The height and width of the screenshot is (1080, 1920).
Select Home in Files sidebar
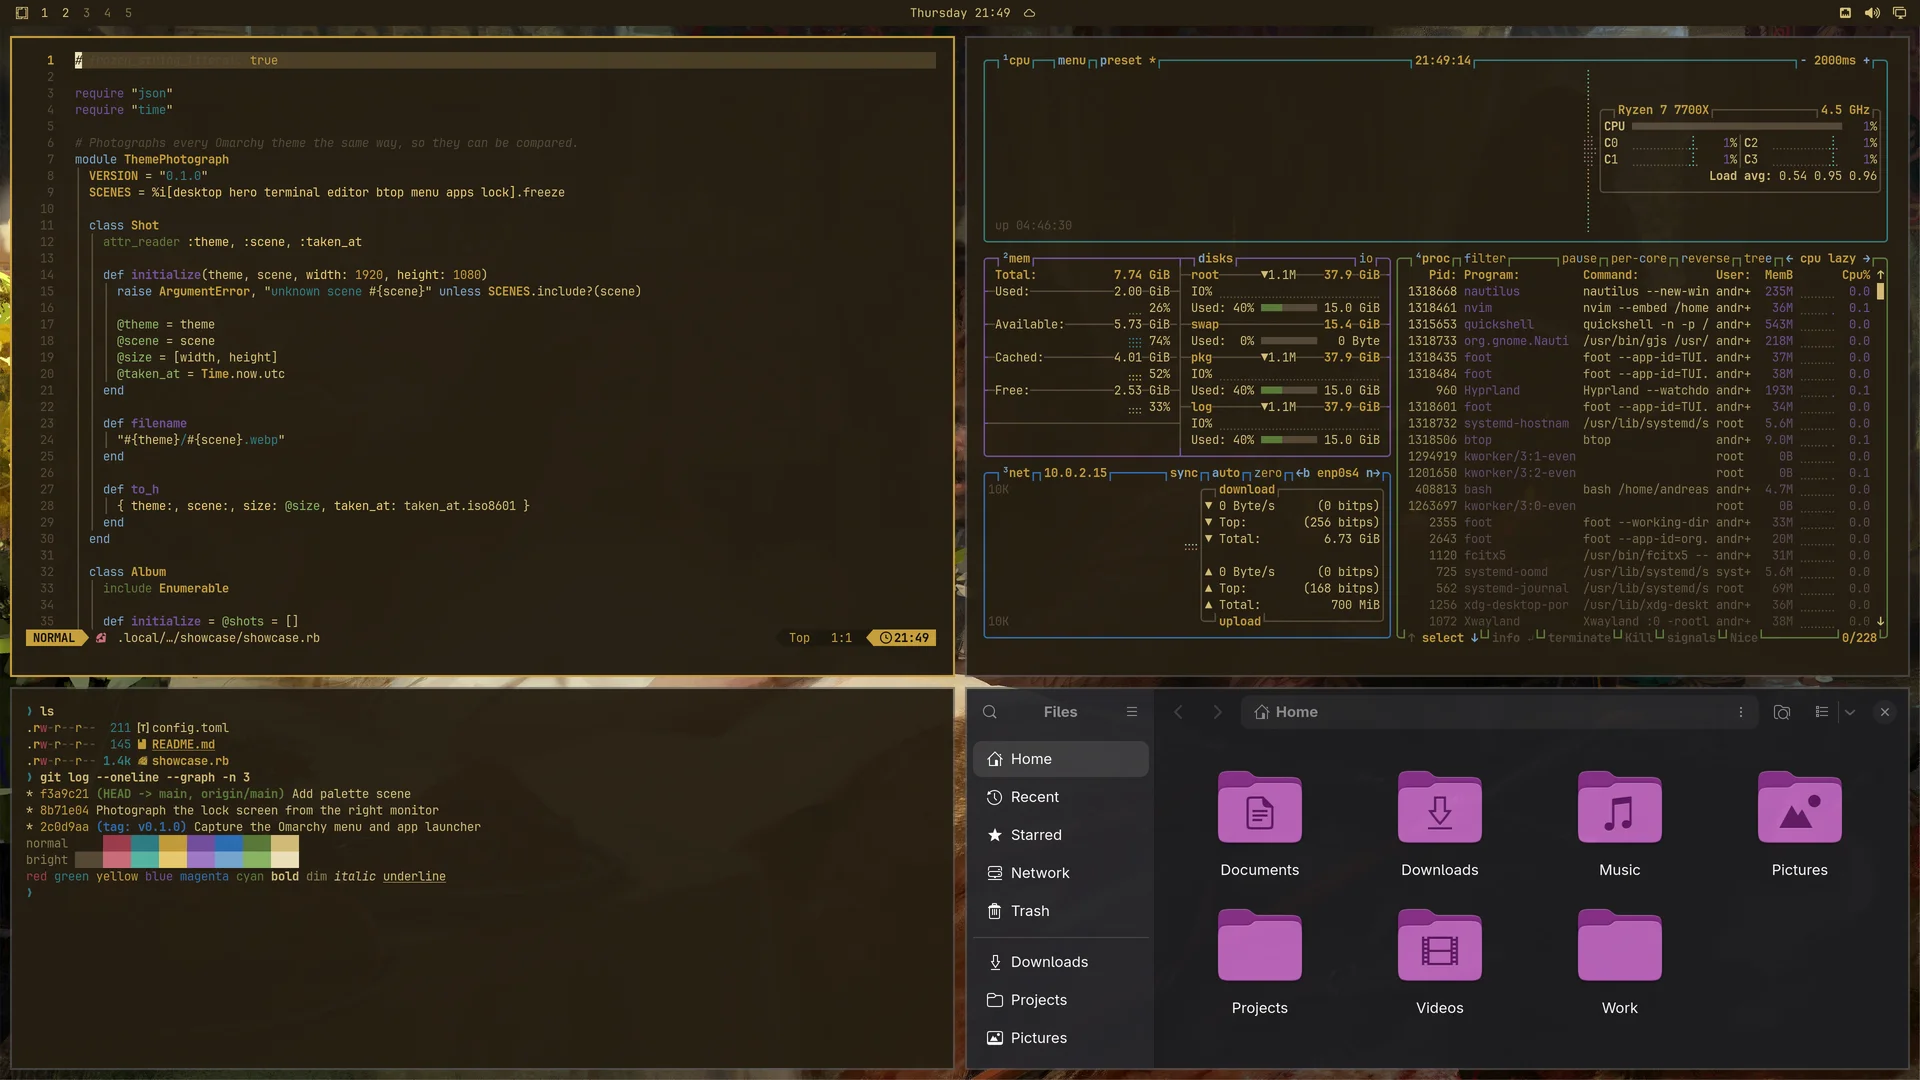point(1061,759)
